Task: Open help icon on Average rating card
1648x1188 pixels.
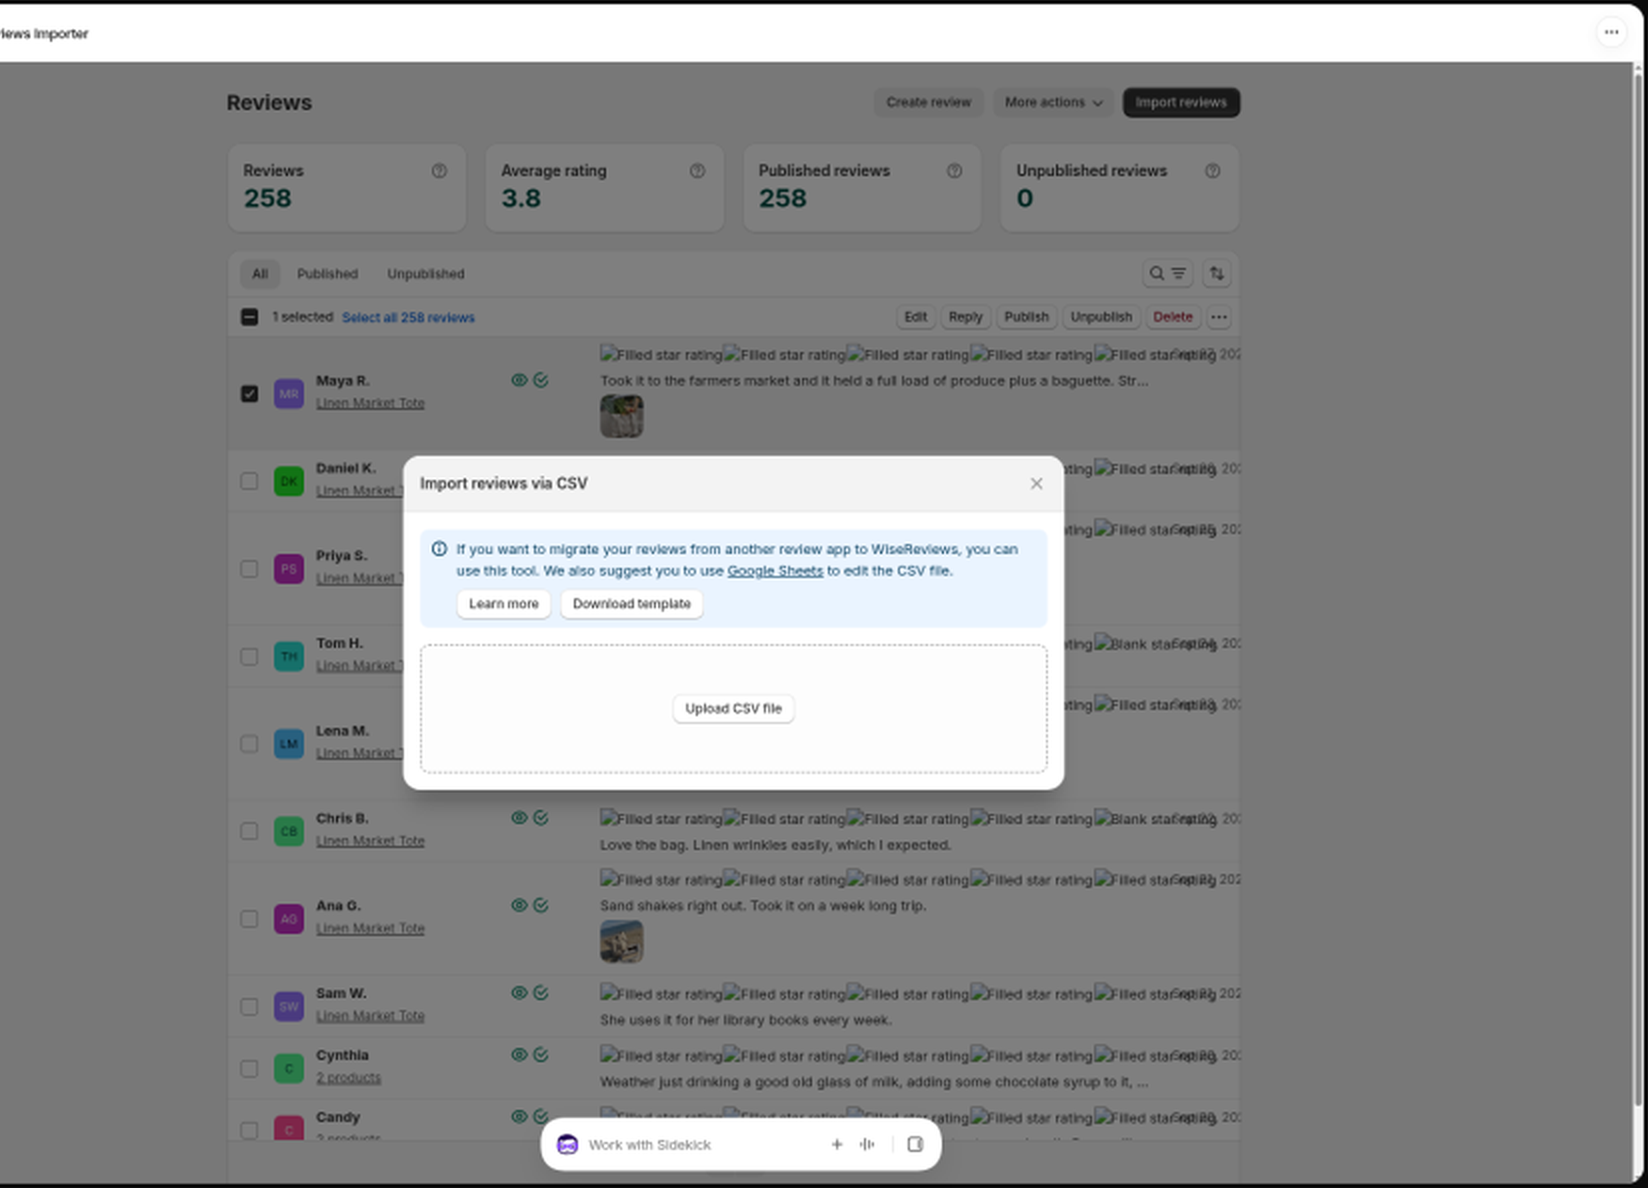Action: click(x=697, y=171)
